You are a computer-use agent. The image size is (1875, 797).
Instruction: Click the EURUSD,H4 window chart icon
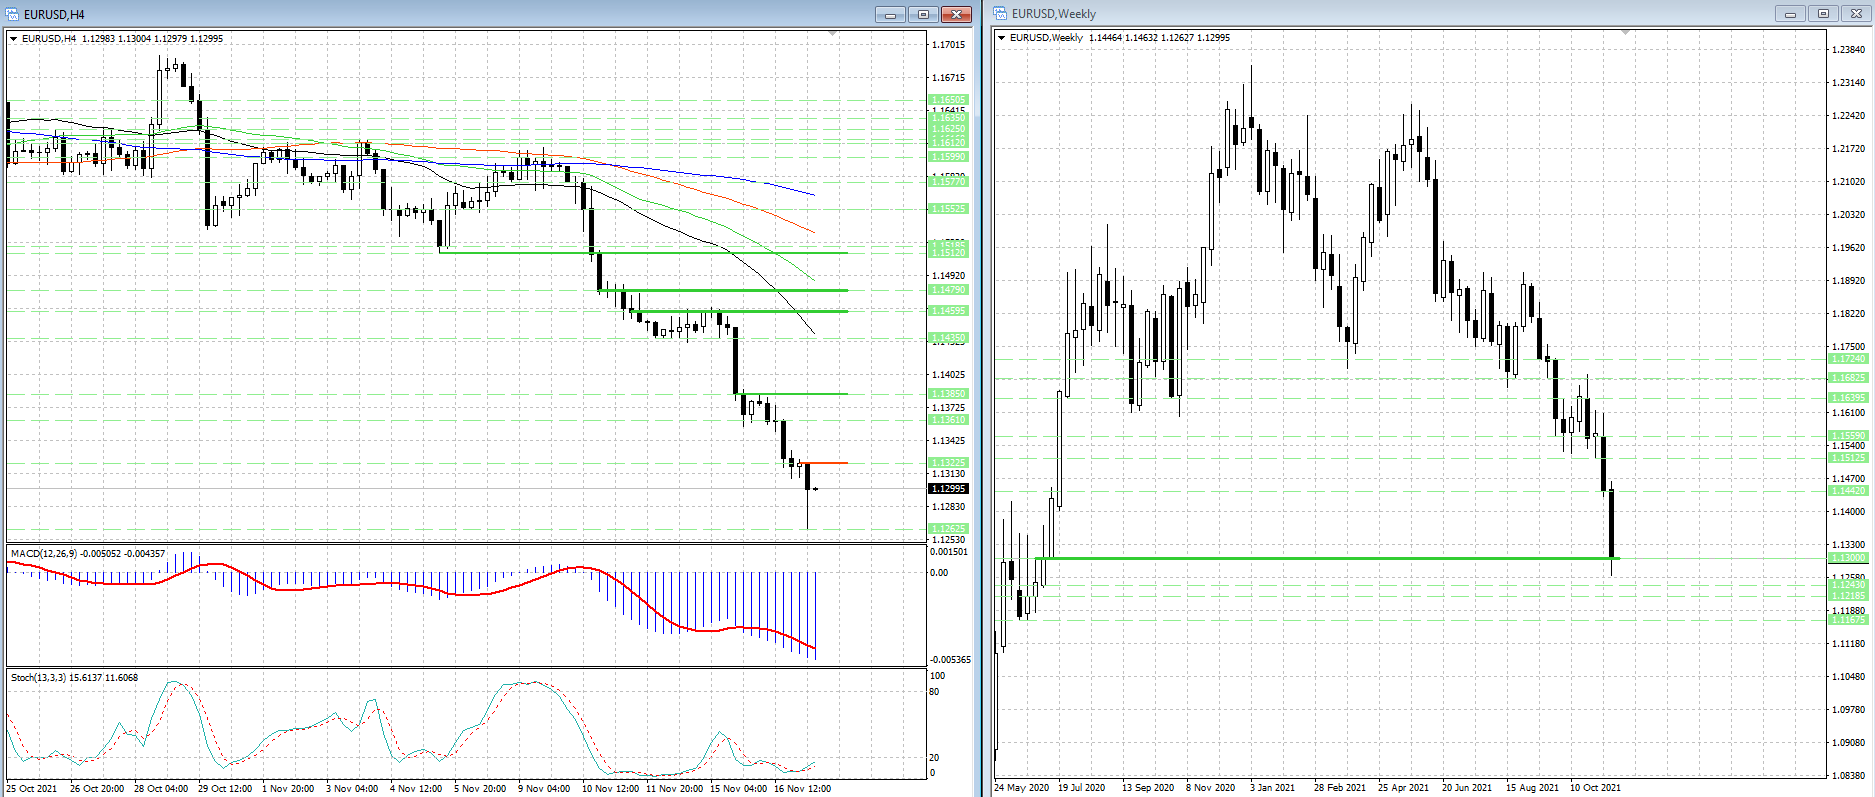click(12, 14)
